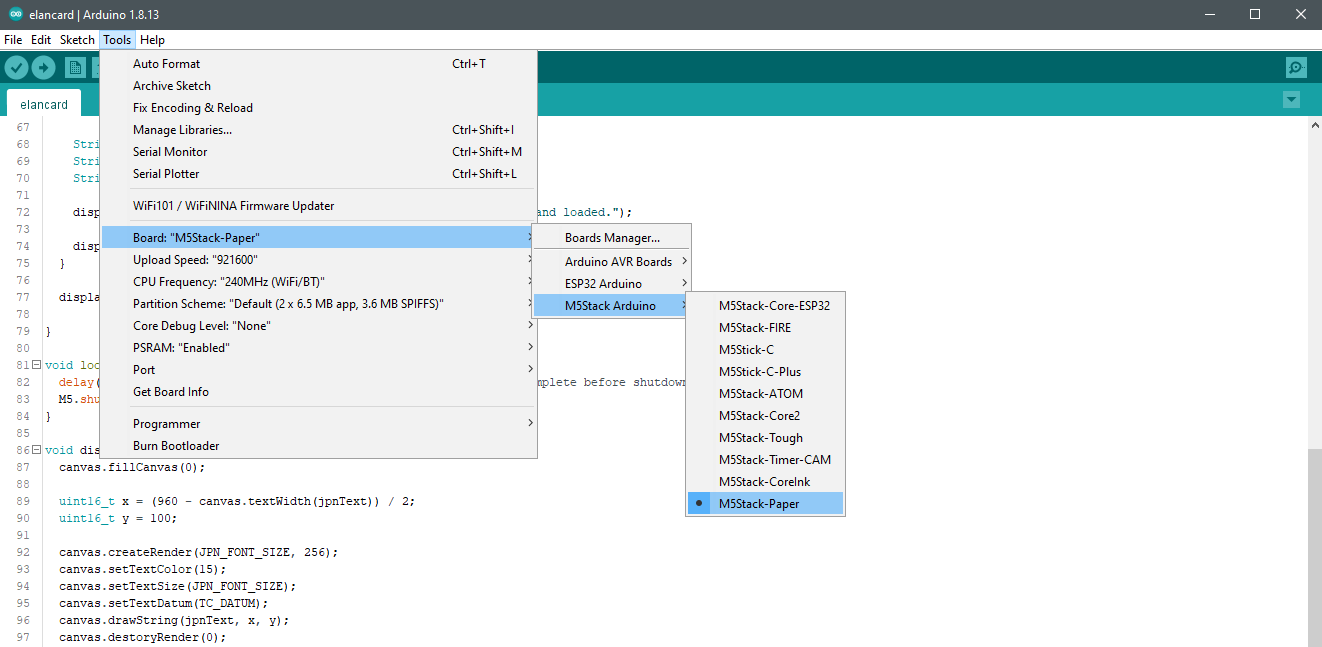The height and width of the screenshot is (647, 1322).
Task: Open the tab options dropdown arrow
Action: coord(1291,100)
